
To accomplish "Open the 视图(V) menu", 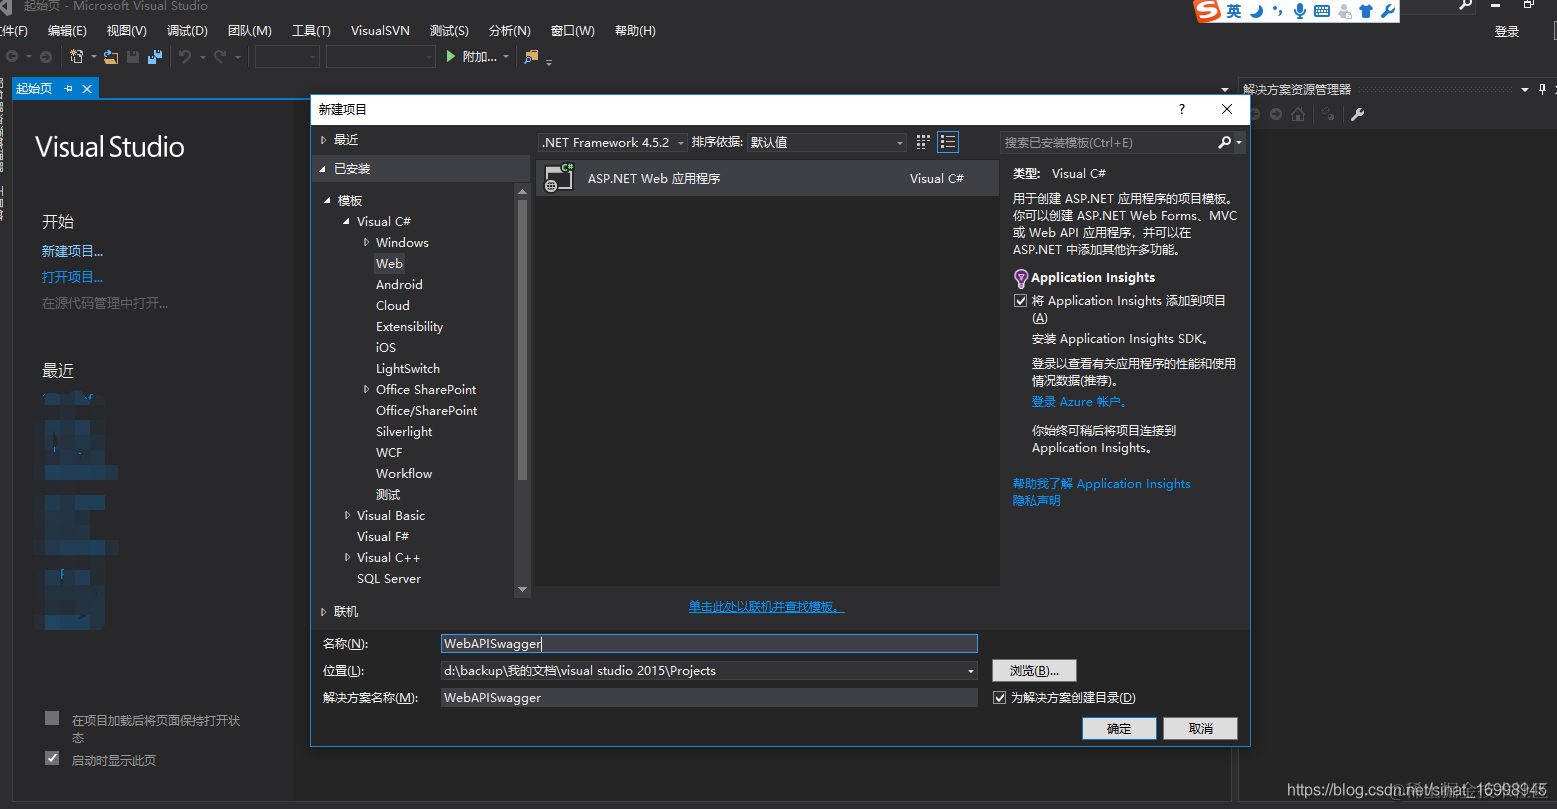I will [x=127, y=31].
